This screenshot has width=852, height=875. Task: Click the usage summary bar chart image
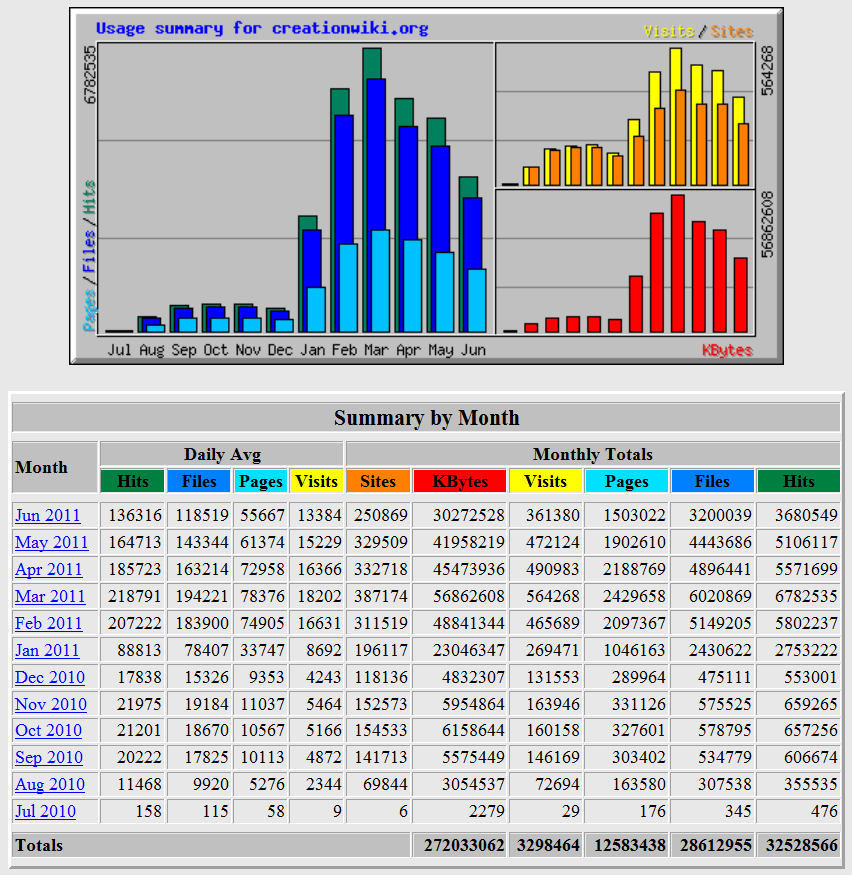coord(426,186)
